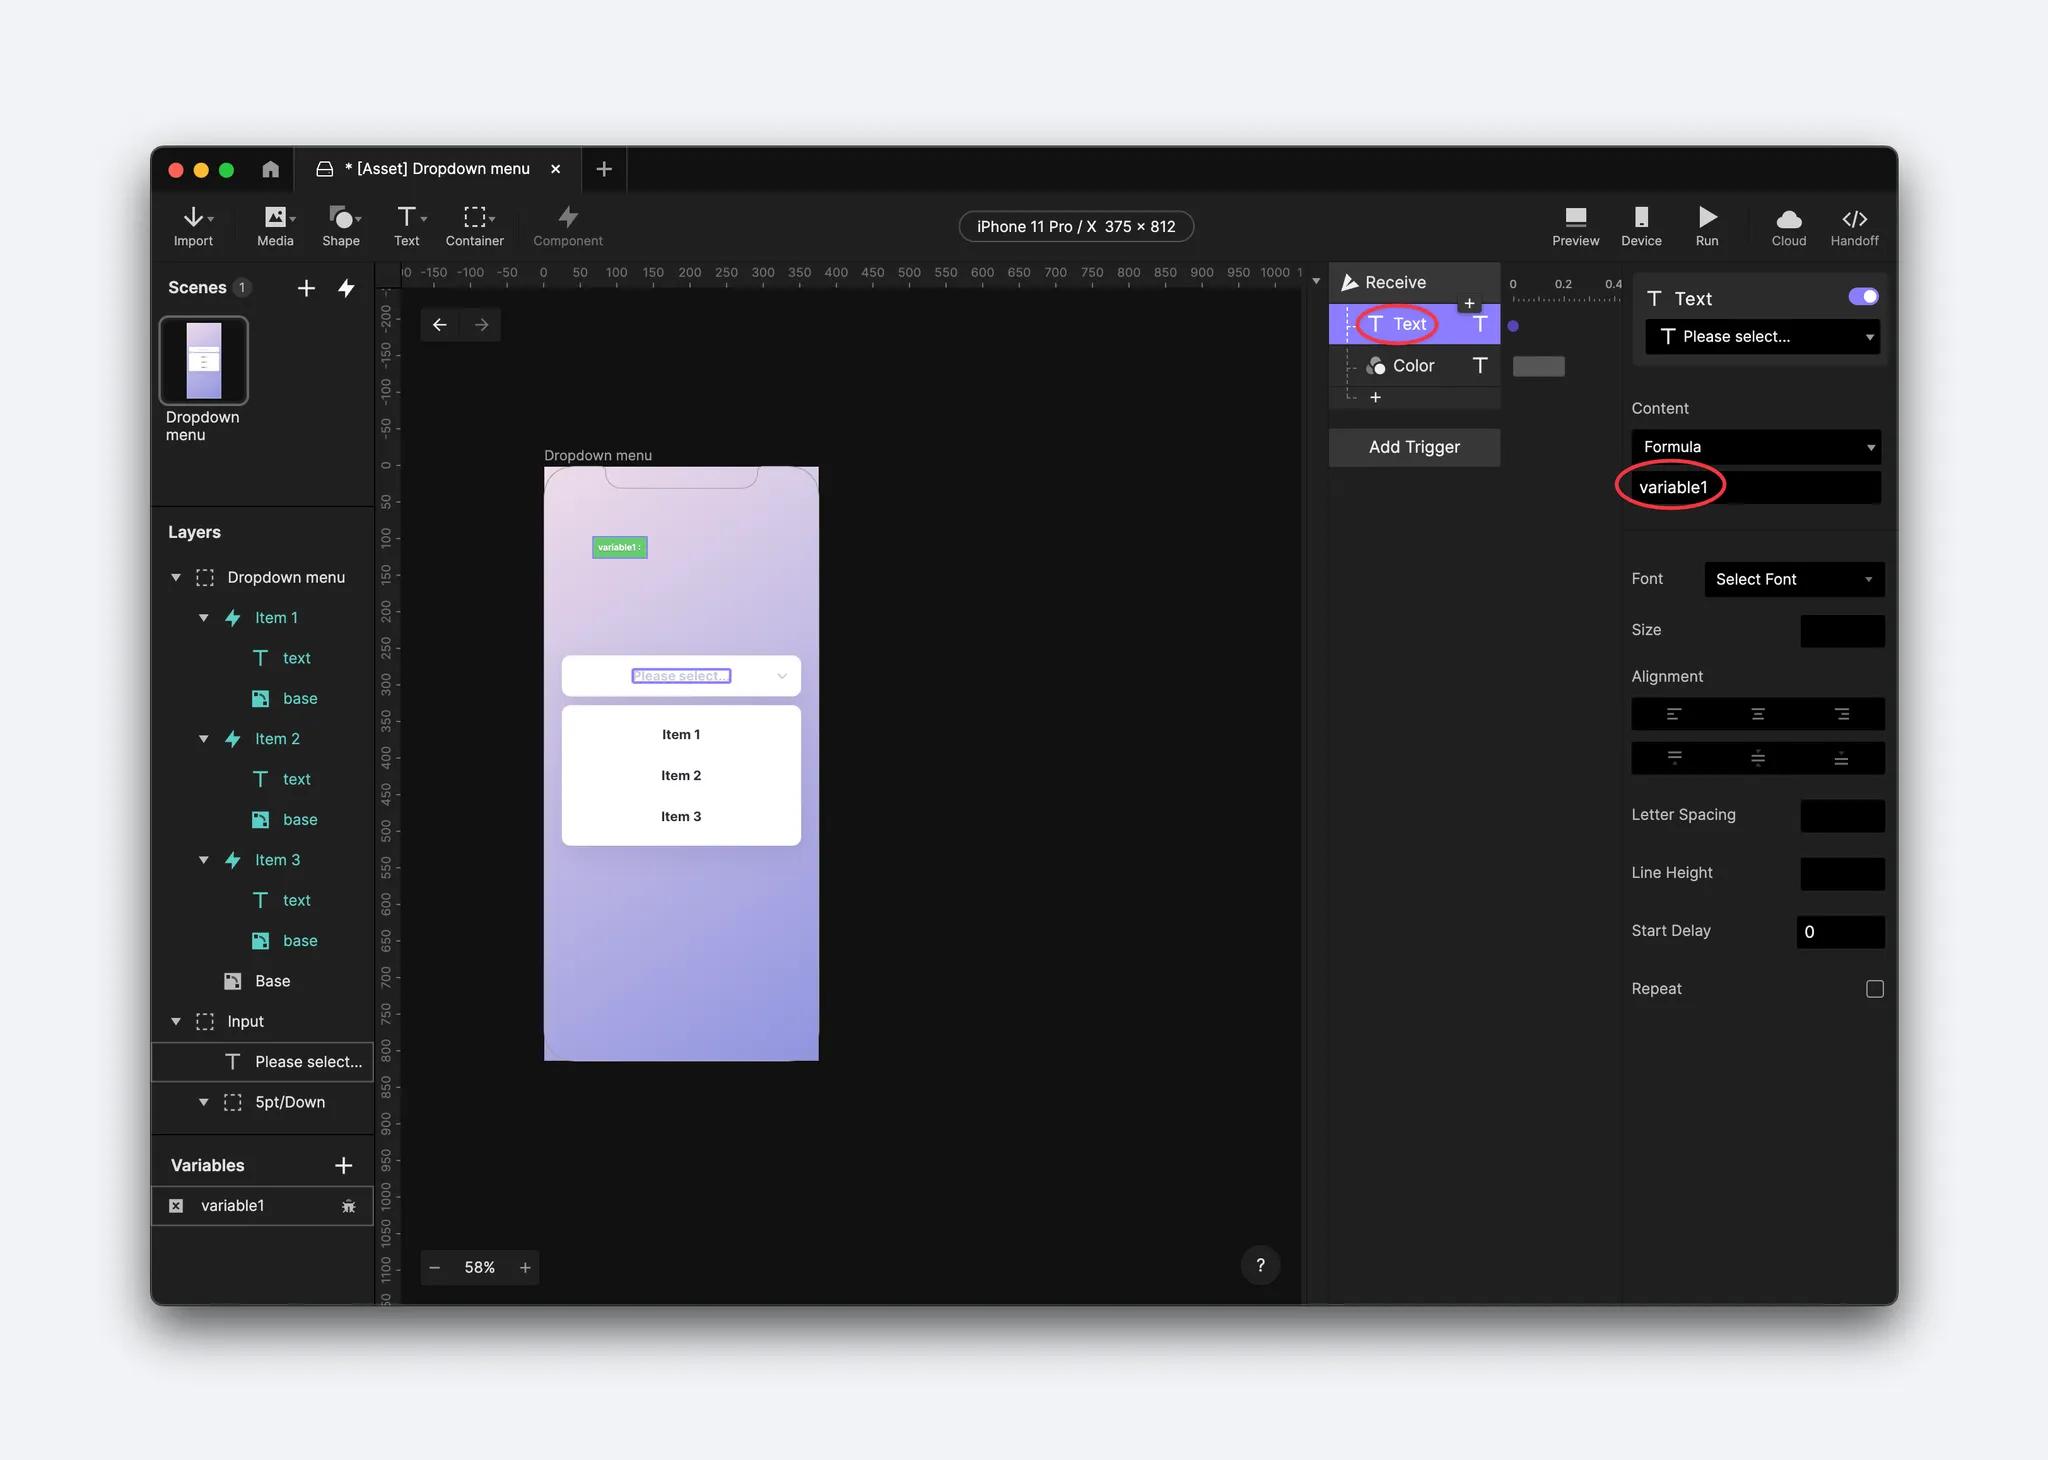Screen dimensions: 2048x1460
Task: Collapse the Item 3 layer
Action: tap(204, 860)
